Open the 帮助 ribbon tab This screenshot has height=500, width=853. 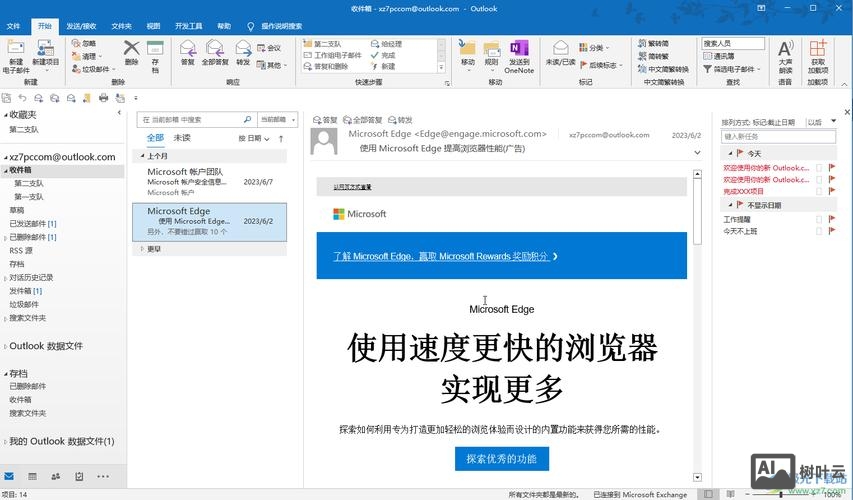tap(224, 26)
